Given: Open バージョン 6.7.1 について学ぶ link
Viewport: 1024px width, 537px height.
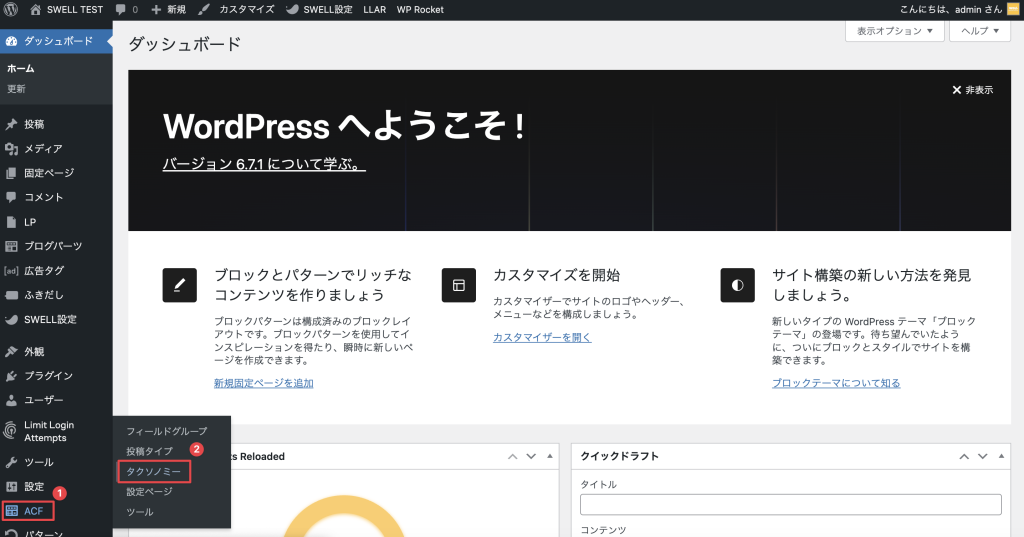Looking at the screenshot, I should pyautogui.click(x=264, y=164).
